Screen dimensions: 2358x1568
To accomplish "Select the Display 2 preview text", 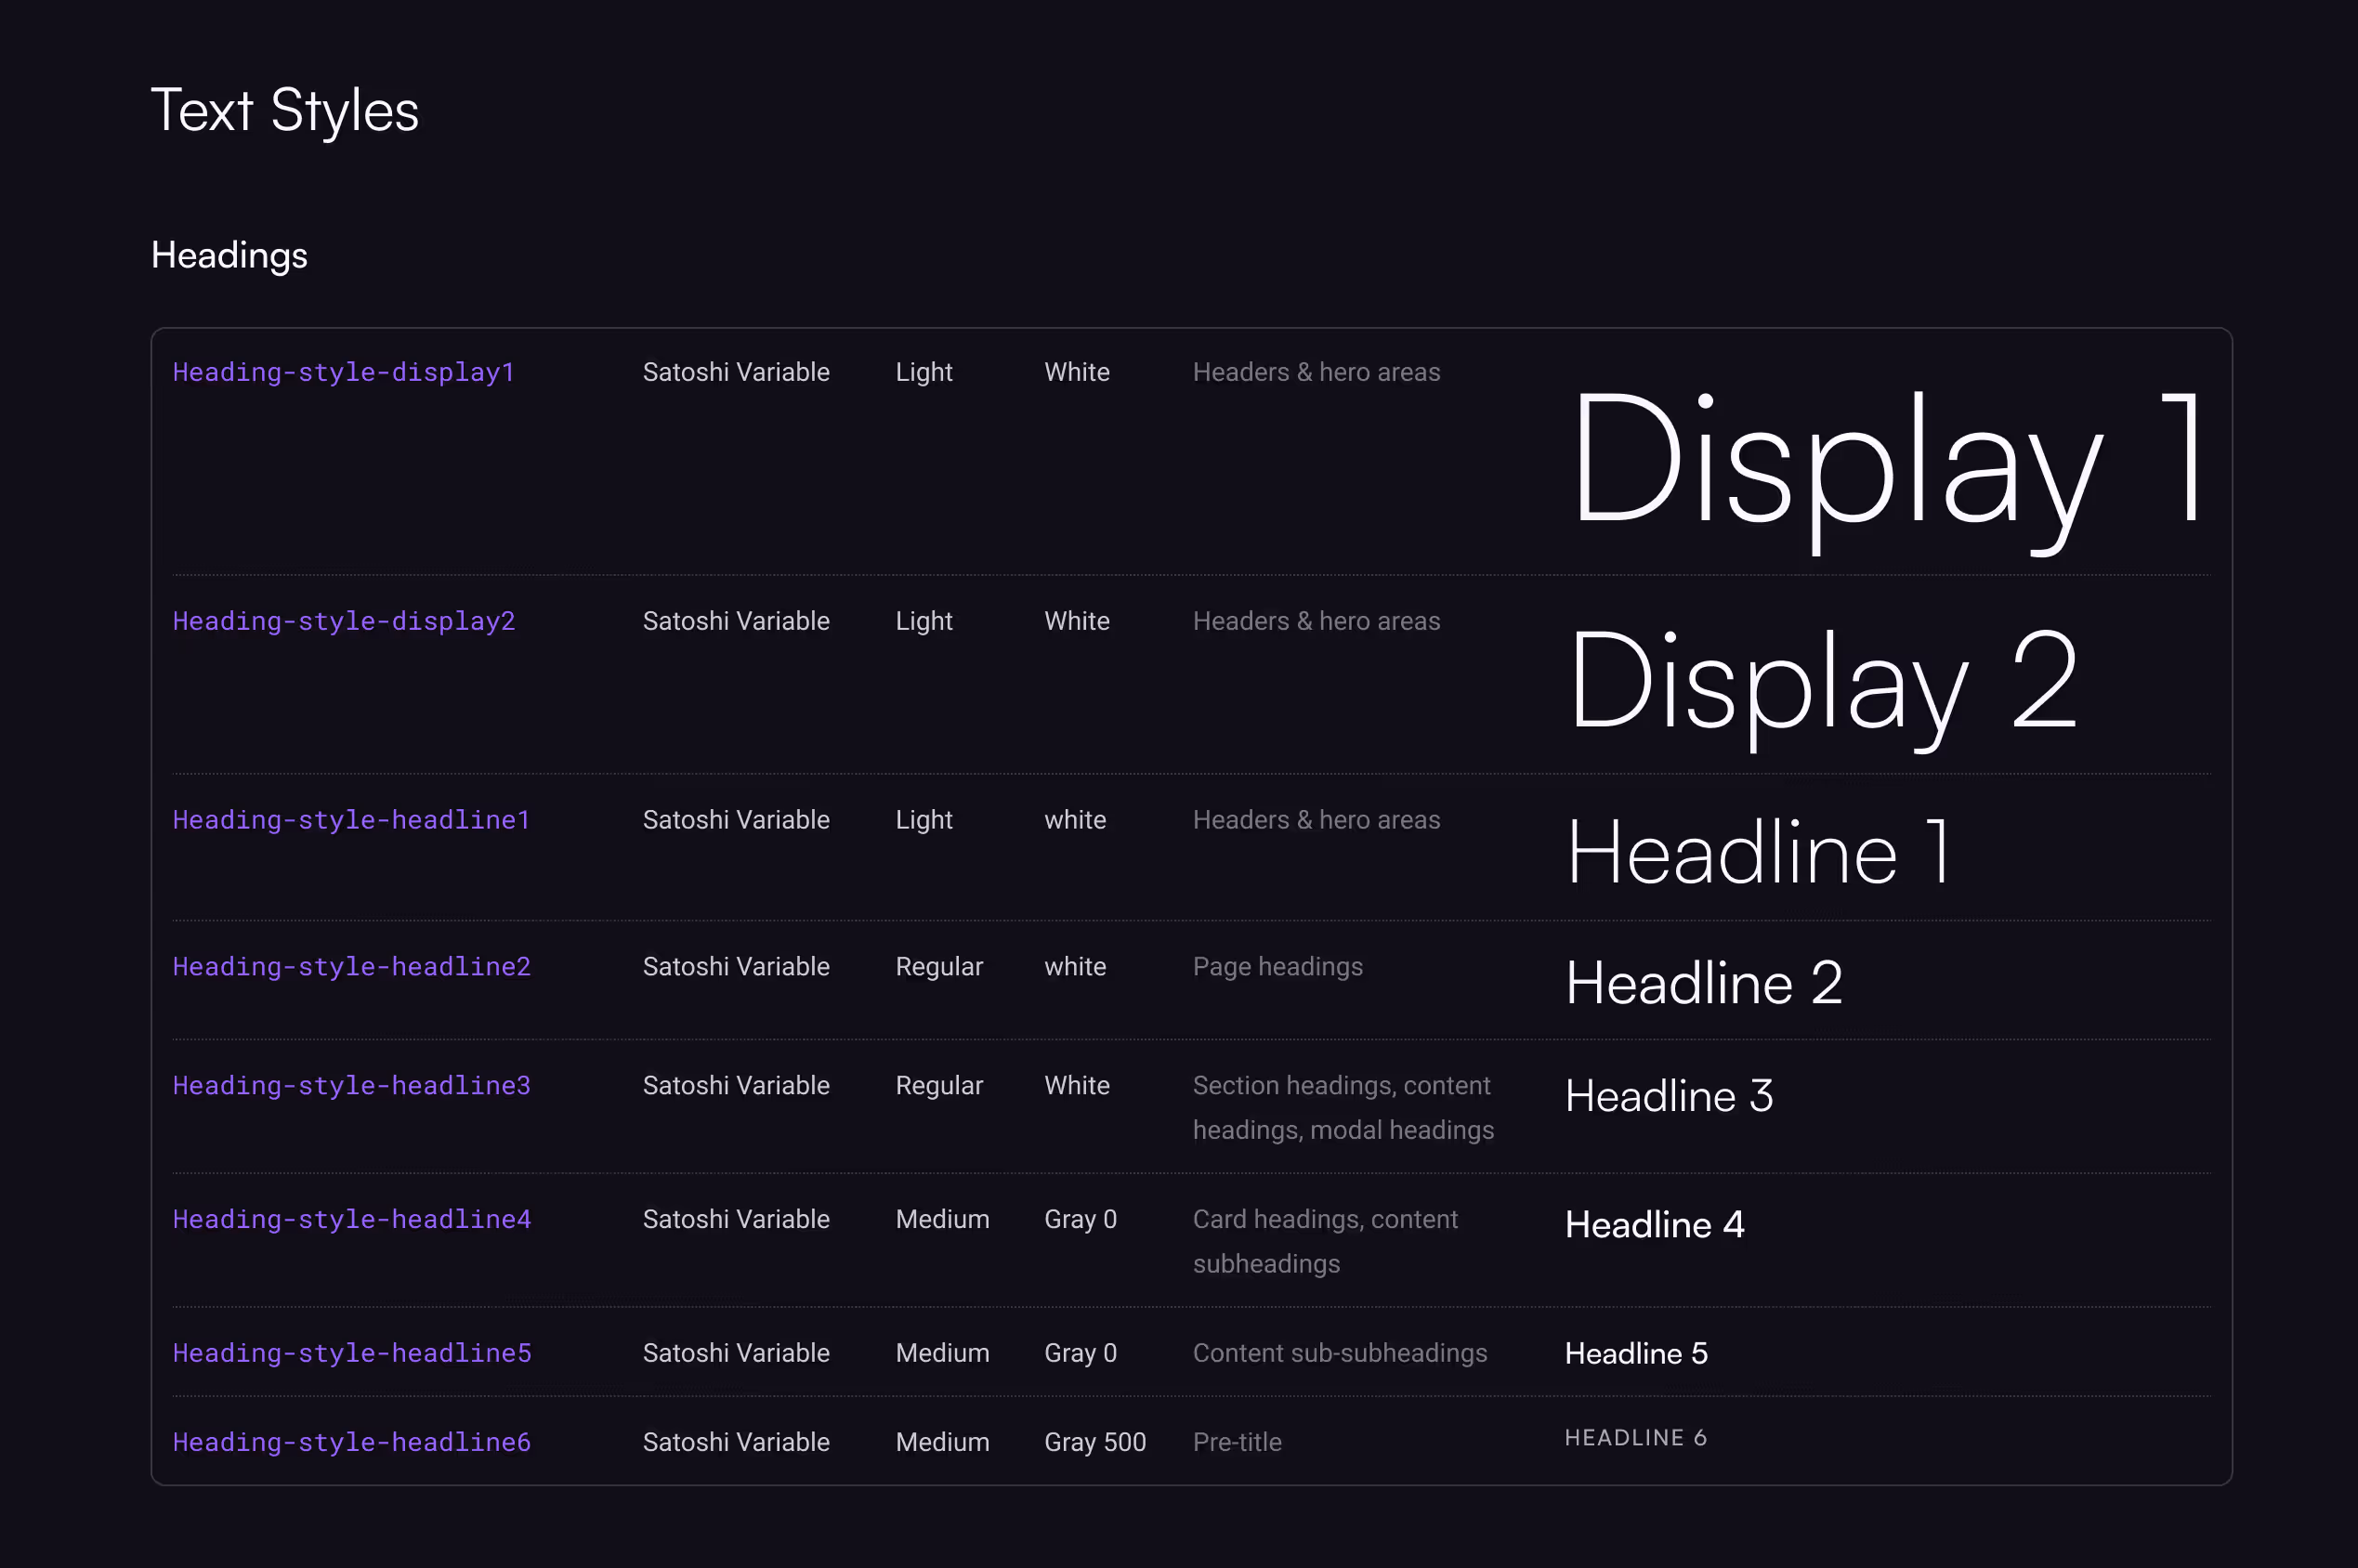I will tap(1822, 685).
